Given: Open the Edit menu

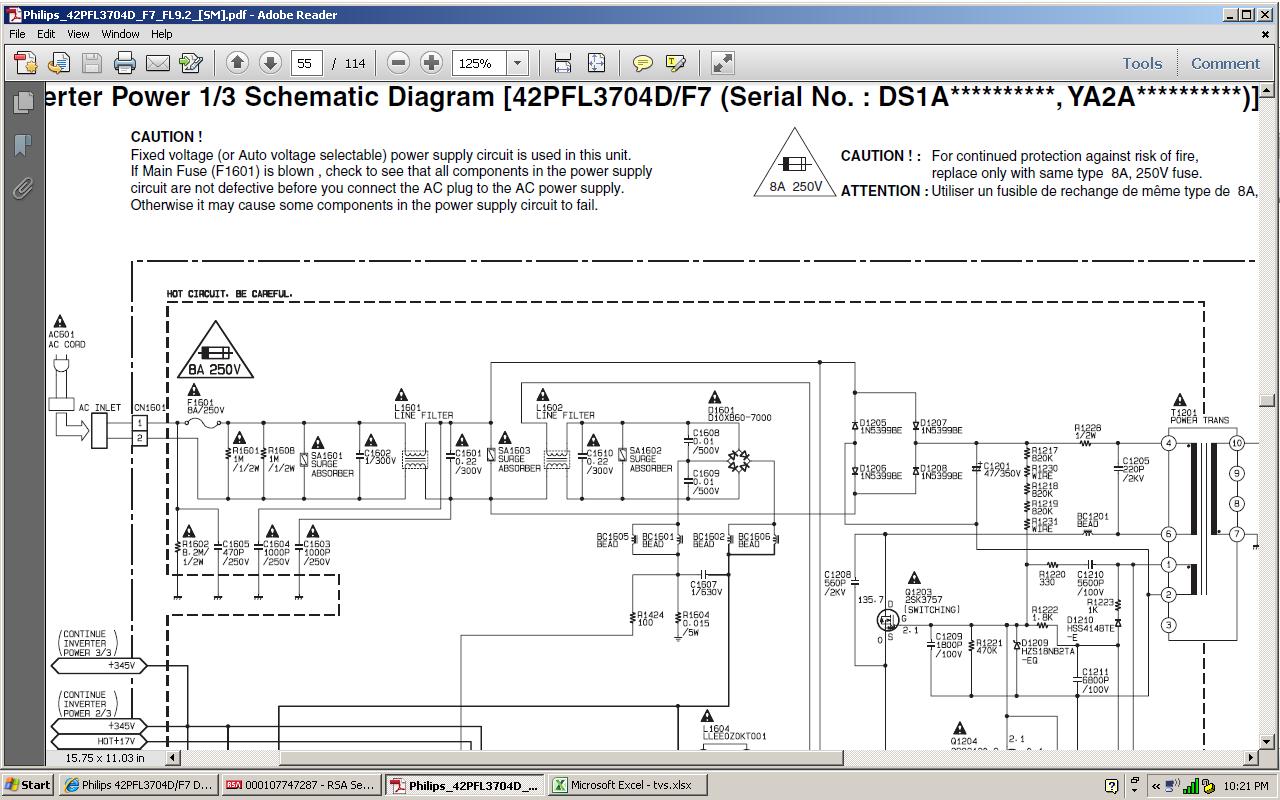Looking at the screenshot, I should [46, 34].
